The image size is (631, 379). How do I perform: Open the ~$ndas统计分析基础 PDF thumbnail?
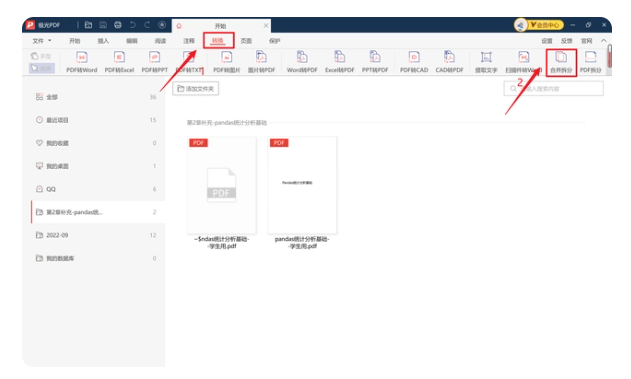pos(221,185)
